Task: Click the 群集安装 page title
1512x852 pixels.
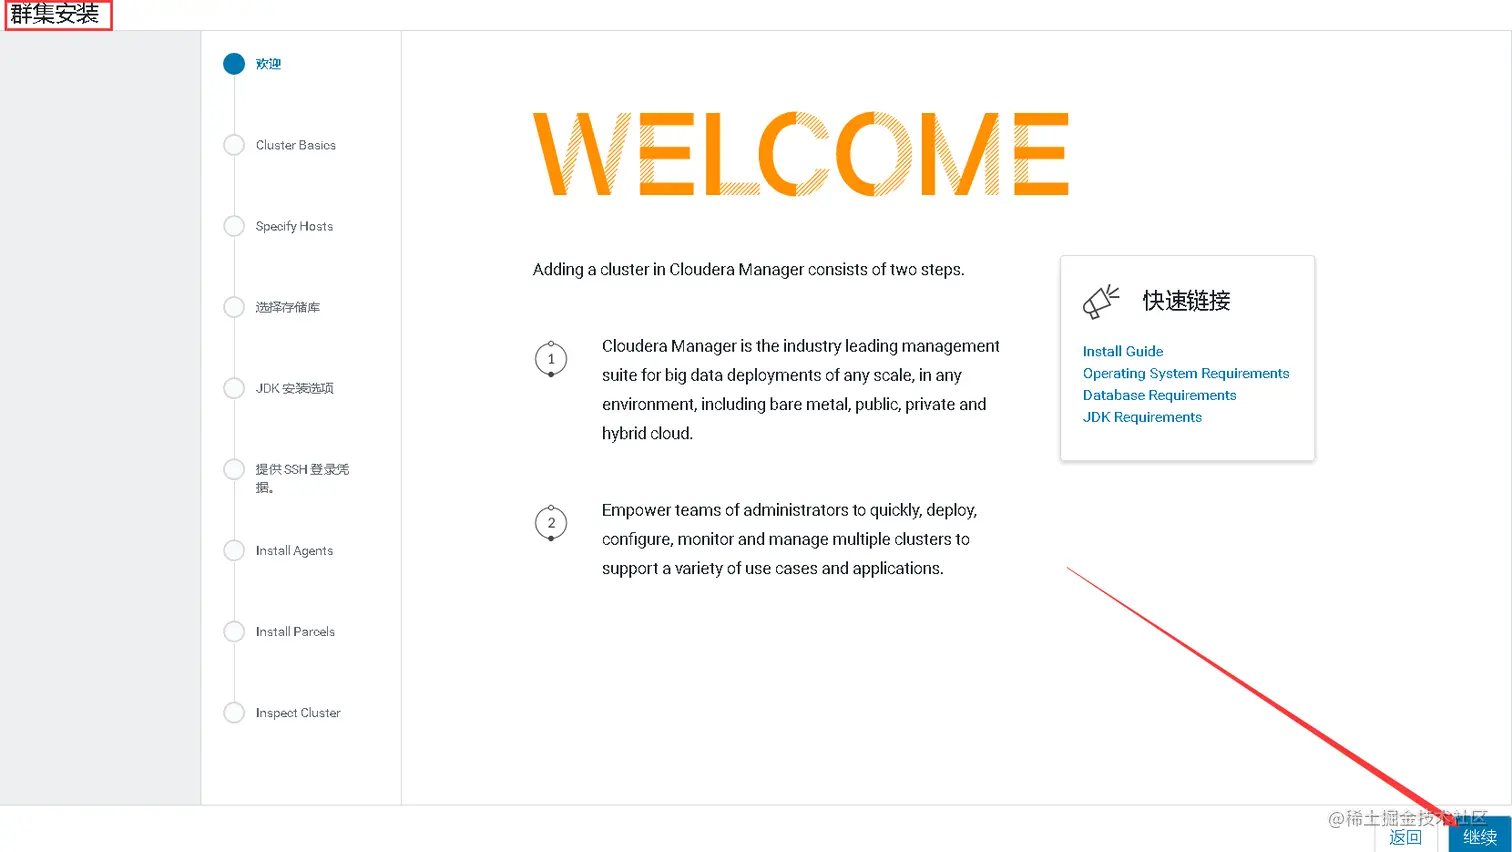Action: (x=55, y=14)
